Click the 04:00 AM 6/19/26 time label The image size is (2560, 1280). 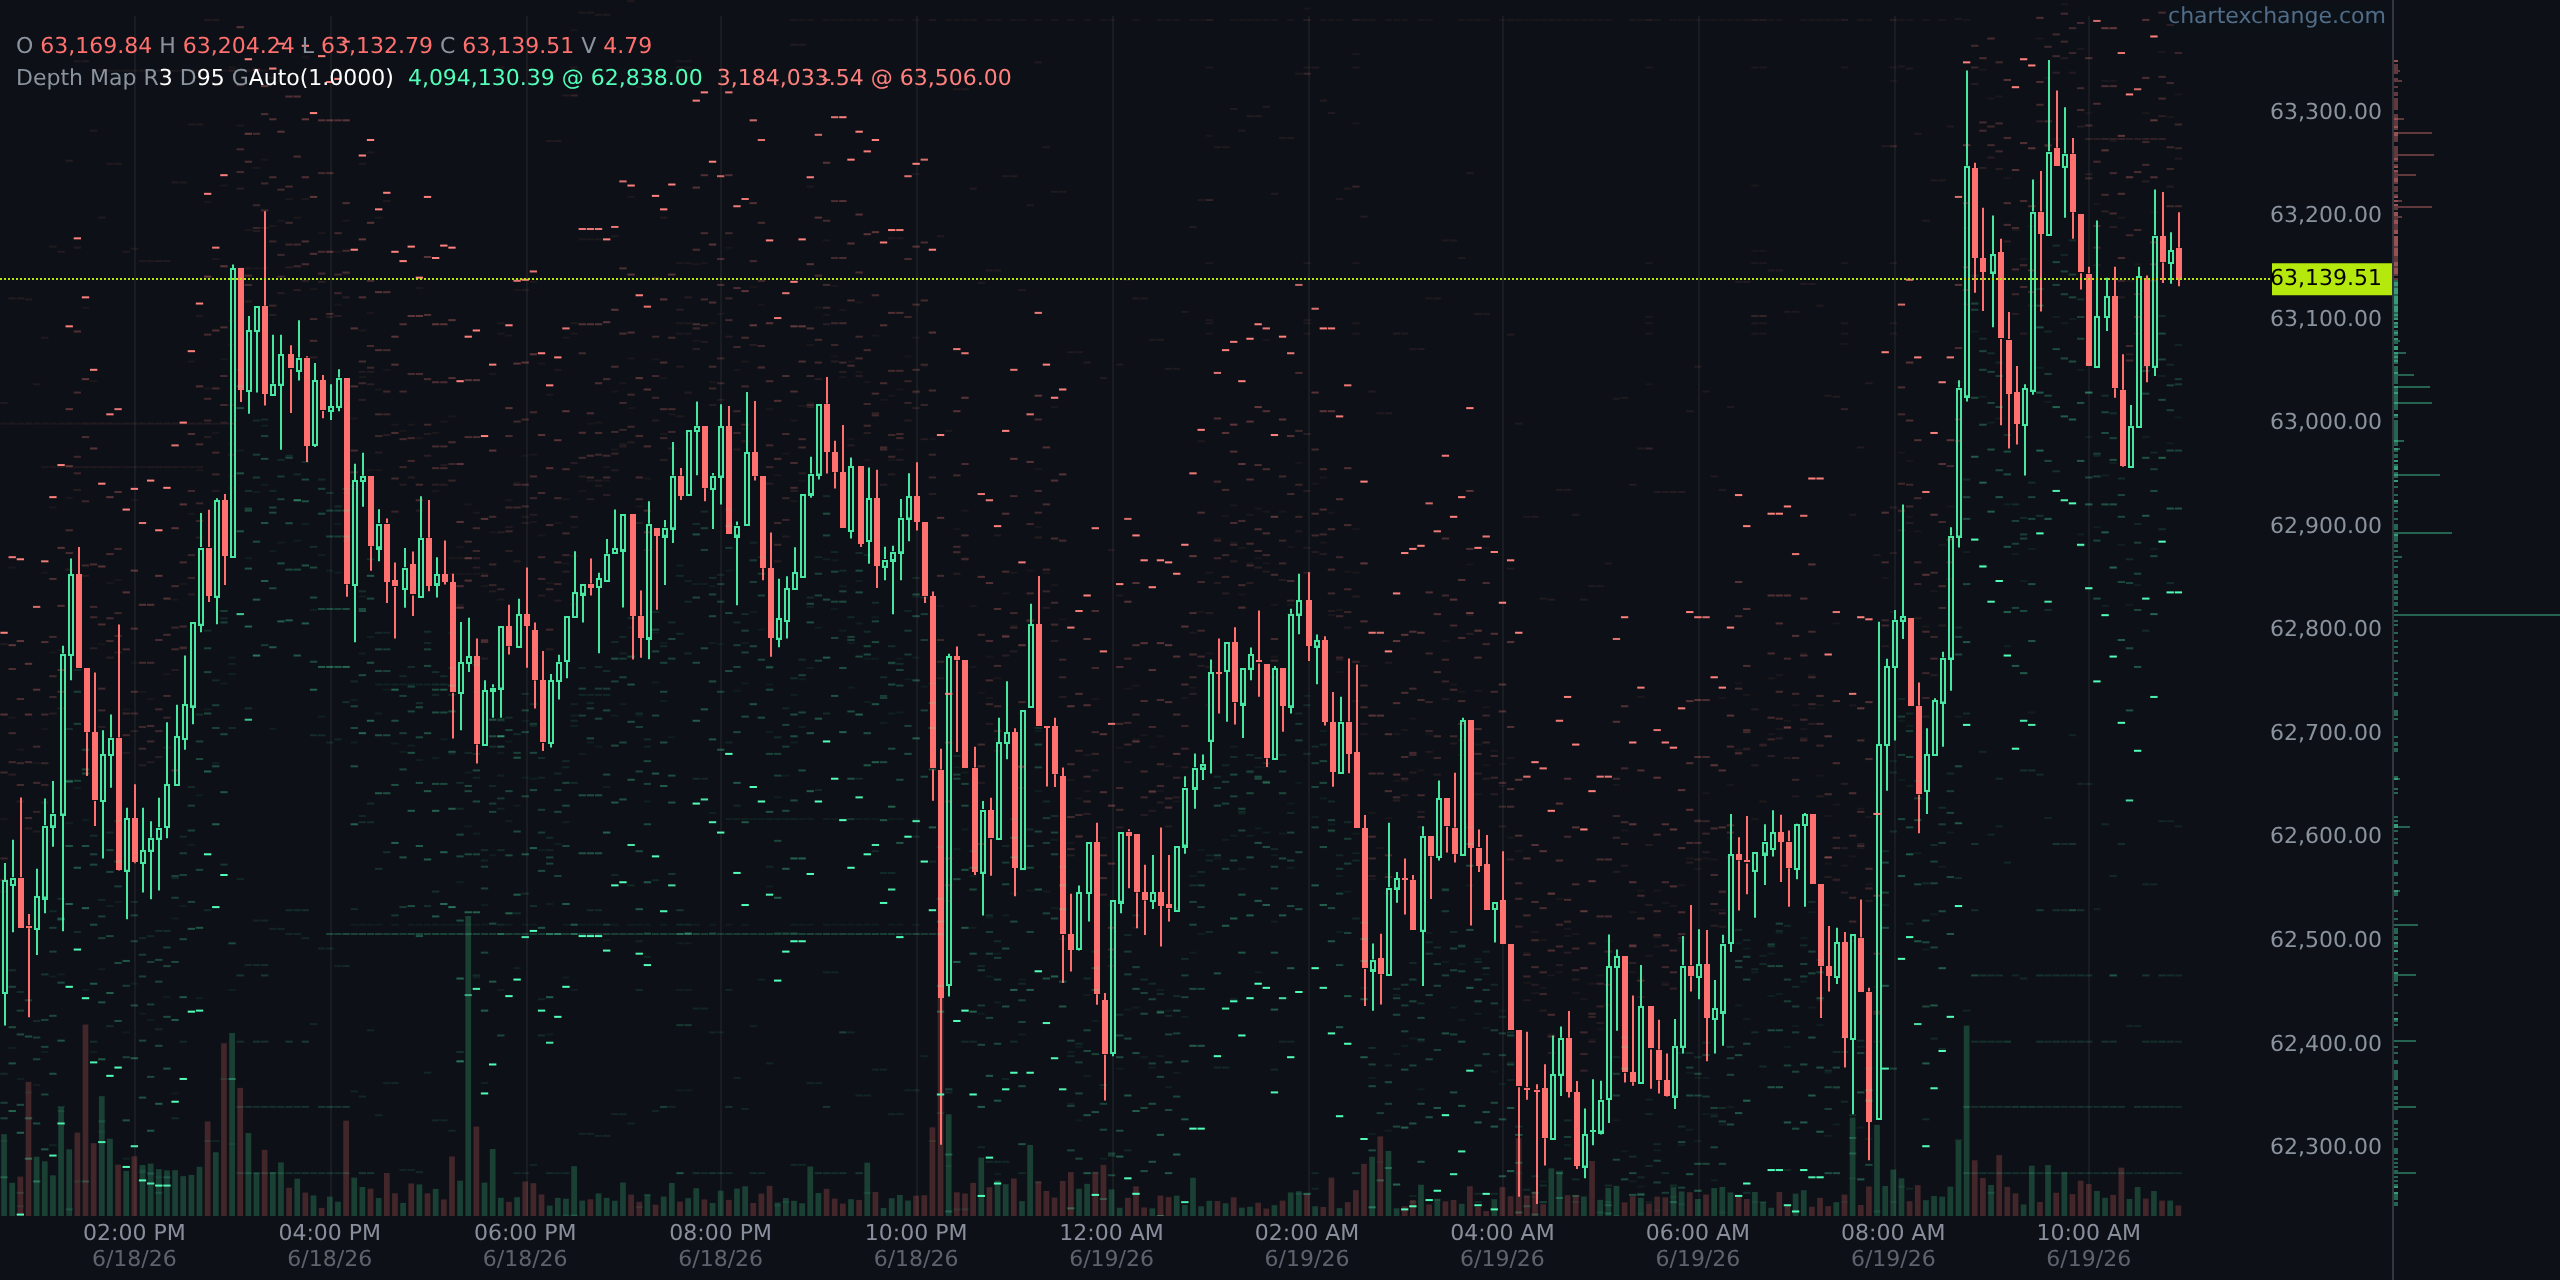[1502, 1245]
